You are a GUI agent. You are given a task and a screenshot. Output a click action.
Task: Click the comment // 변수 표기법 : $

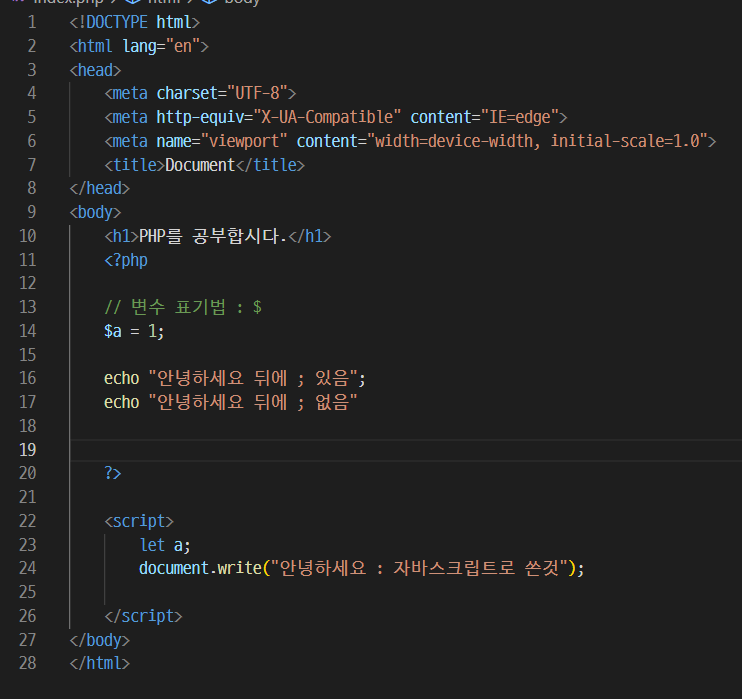coord(183,307)
